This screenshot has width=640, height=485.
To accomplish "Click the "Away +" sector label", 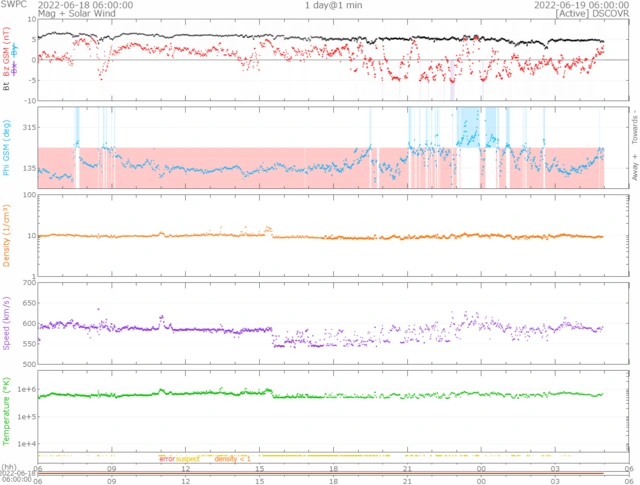I will tap(634, 167).
